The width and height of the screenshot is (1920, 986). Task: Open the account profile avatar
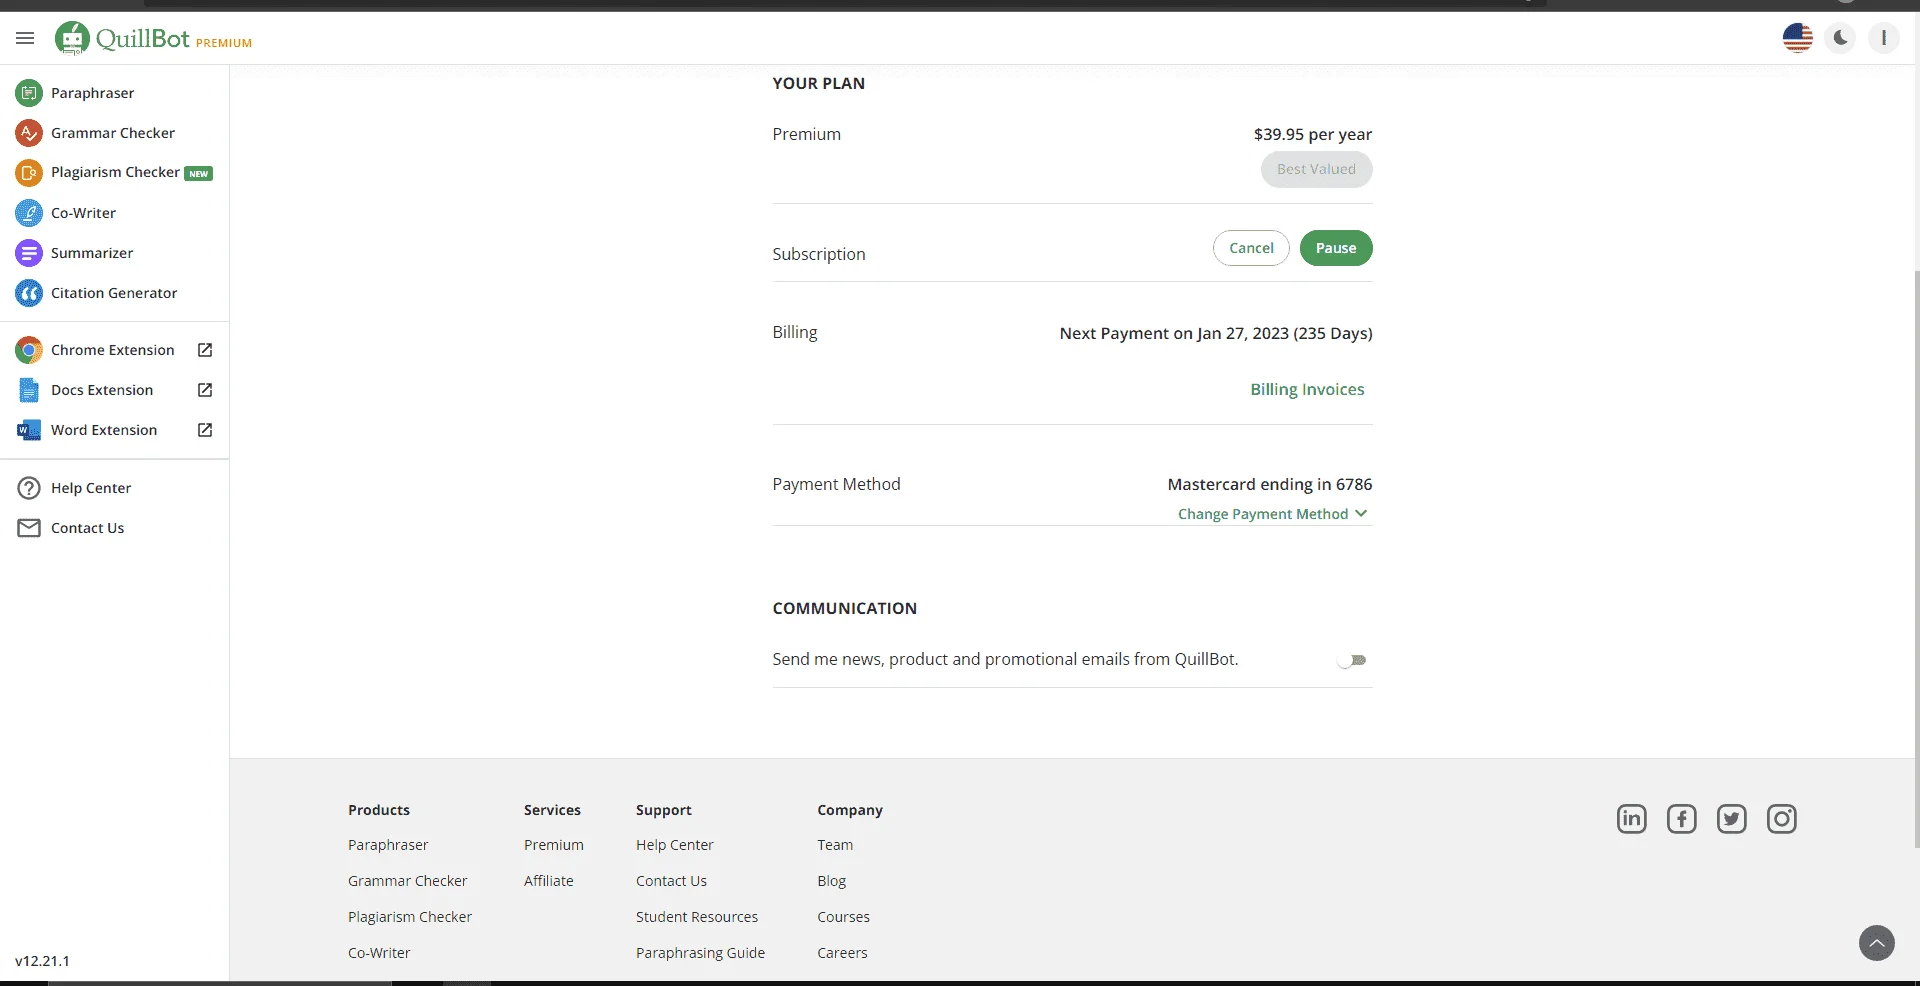pos(1883,38)
